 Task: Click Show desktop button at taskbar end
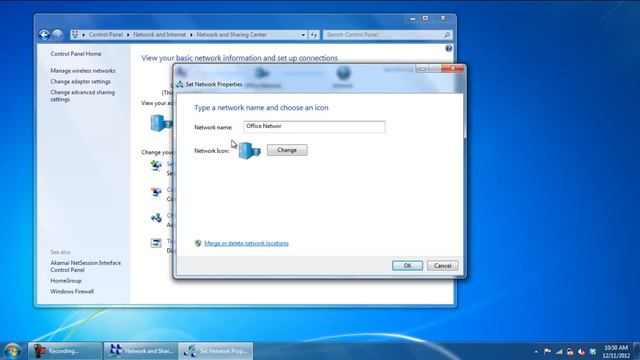point(637,351)
